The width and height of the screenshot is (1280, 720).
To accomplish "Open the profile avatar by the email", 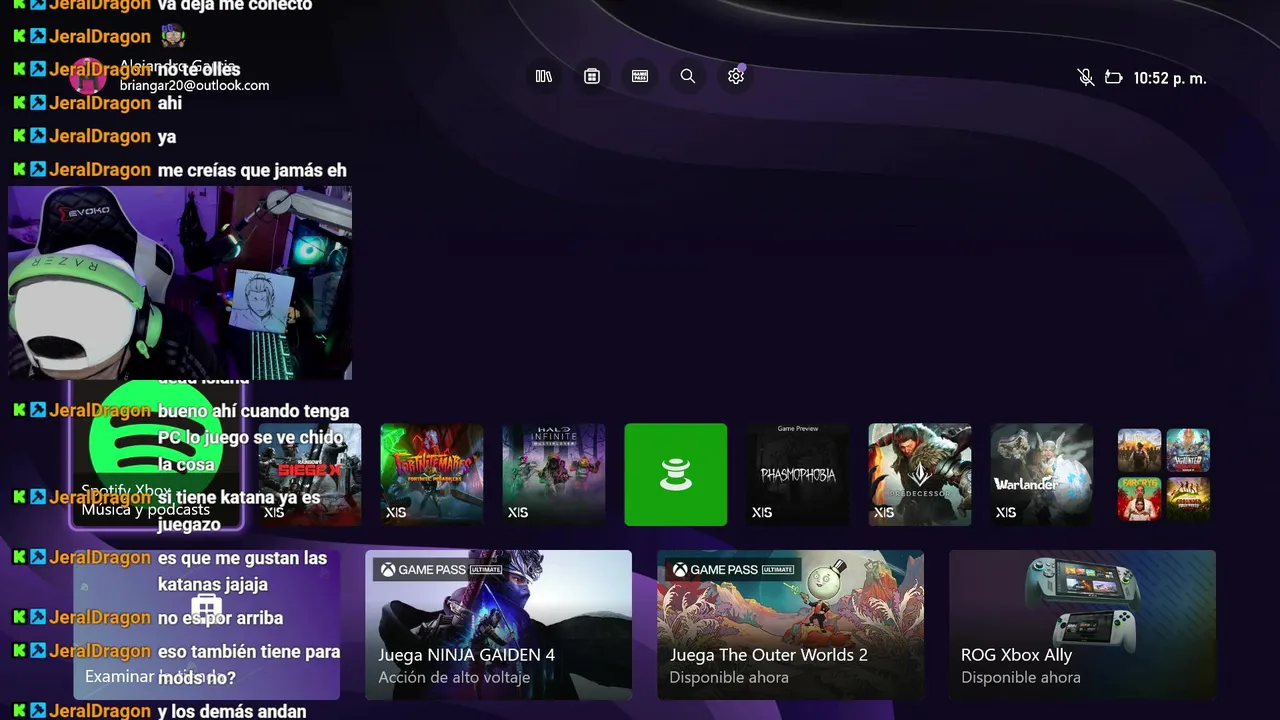I will click(x=88, y=76).
